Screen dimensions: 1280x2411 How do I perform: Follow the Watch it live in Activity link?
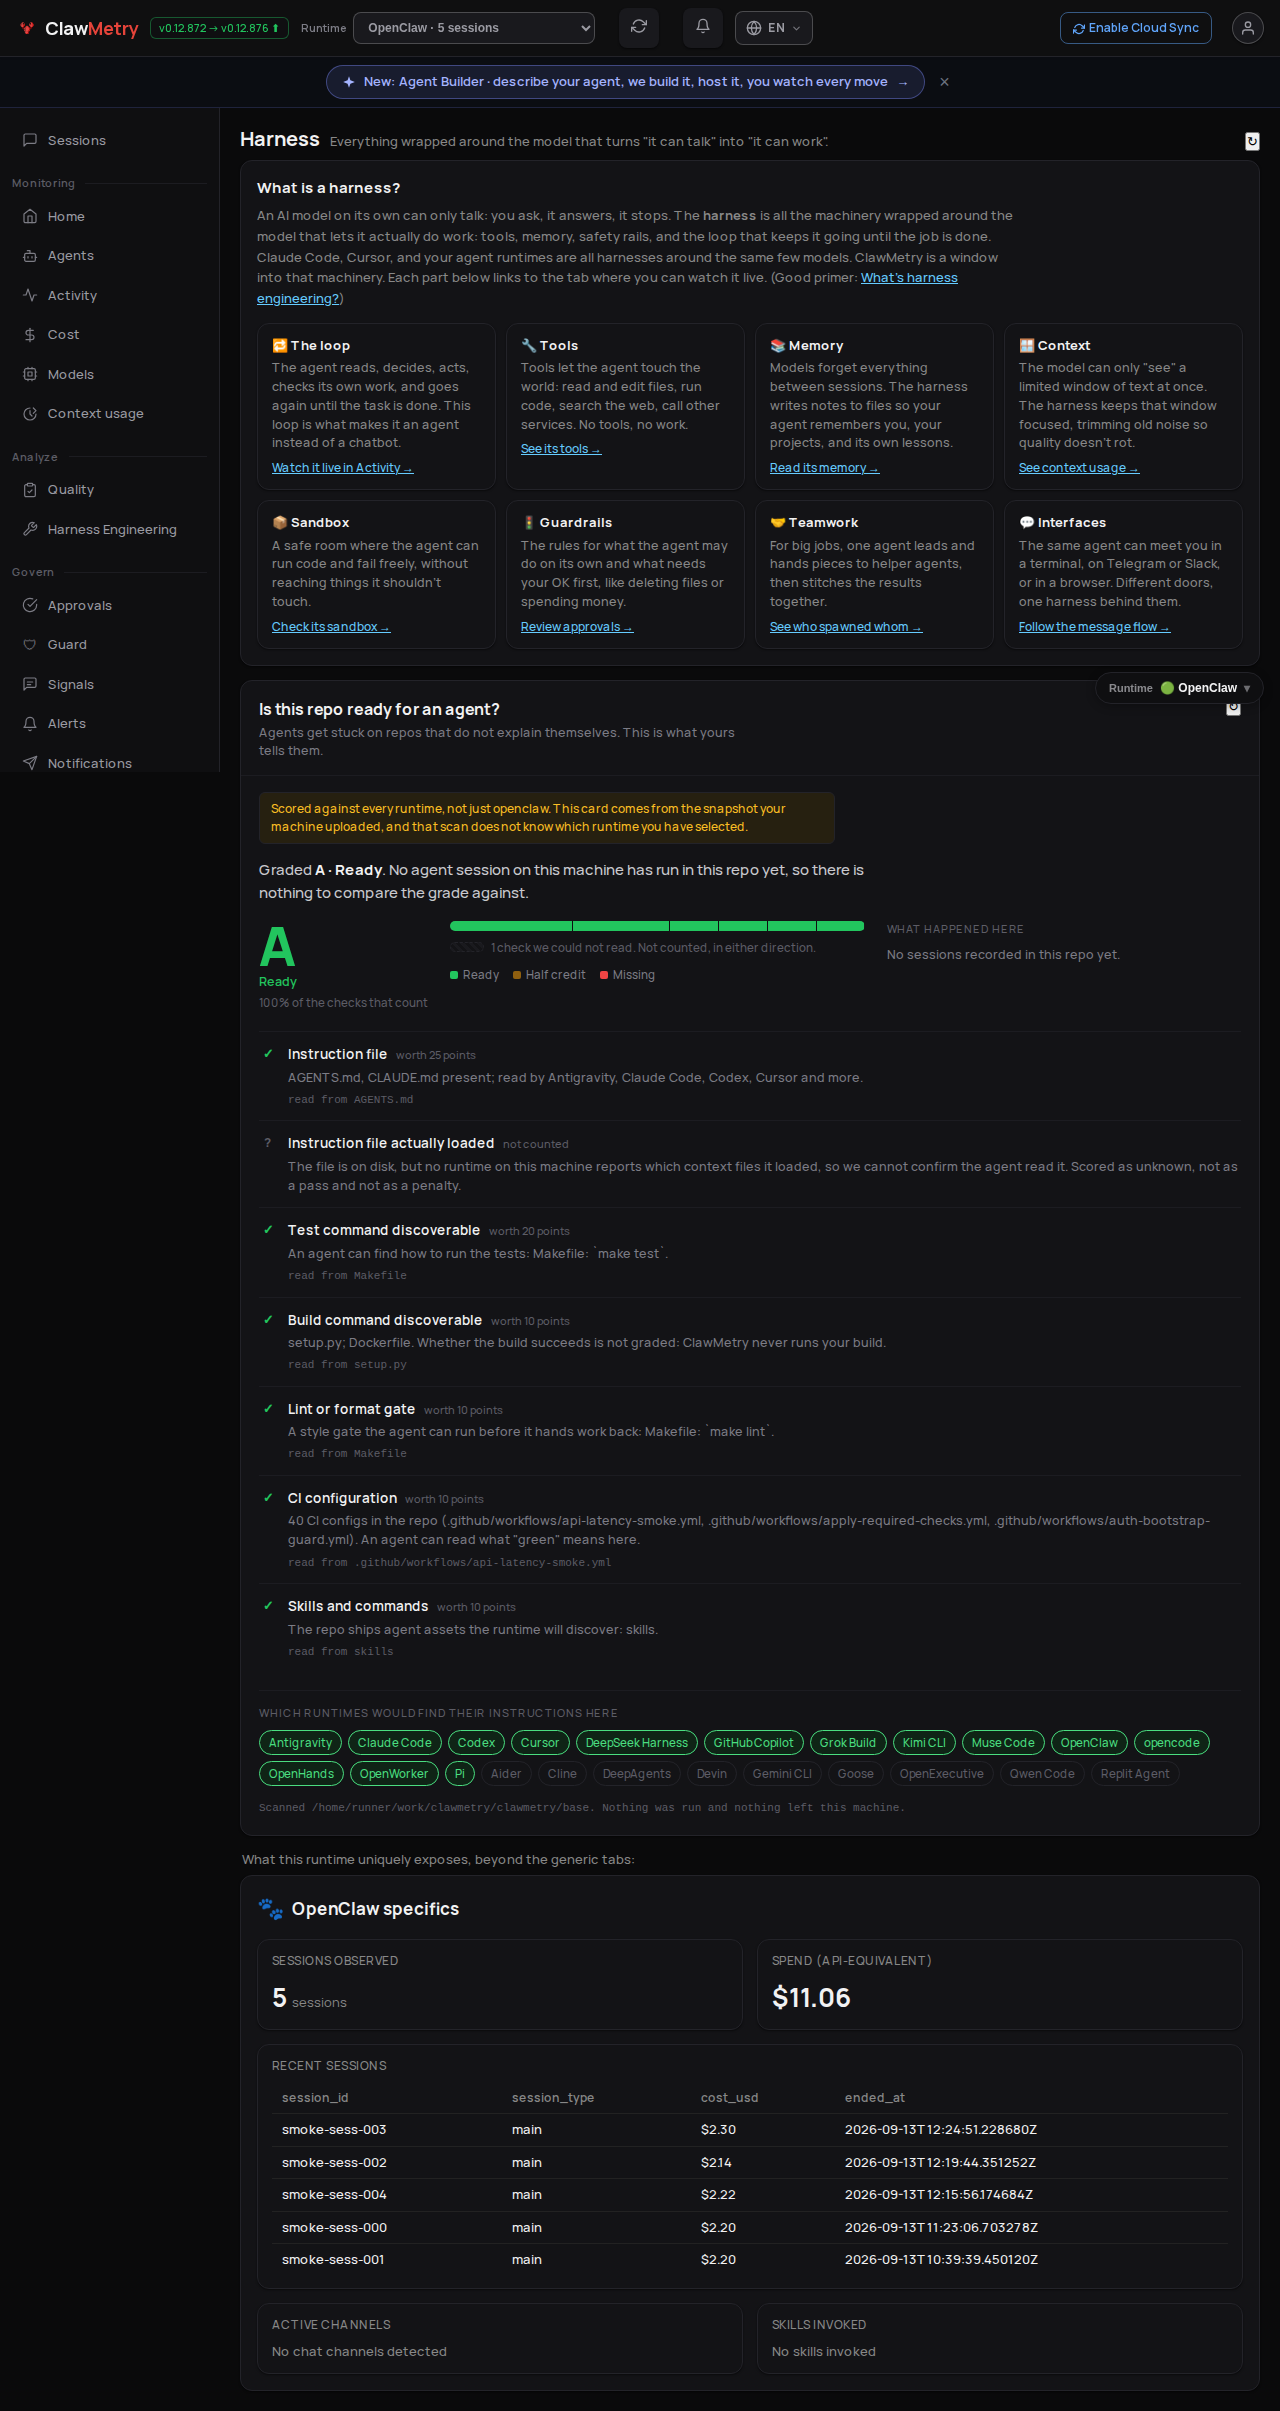coord(342,468)
